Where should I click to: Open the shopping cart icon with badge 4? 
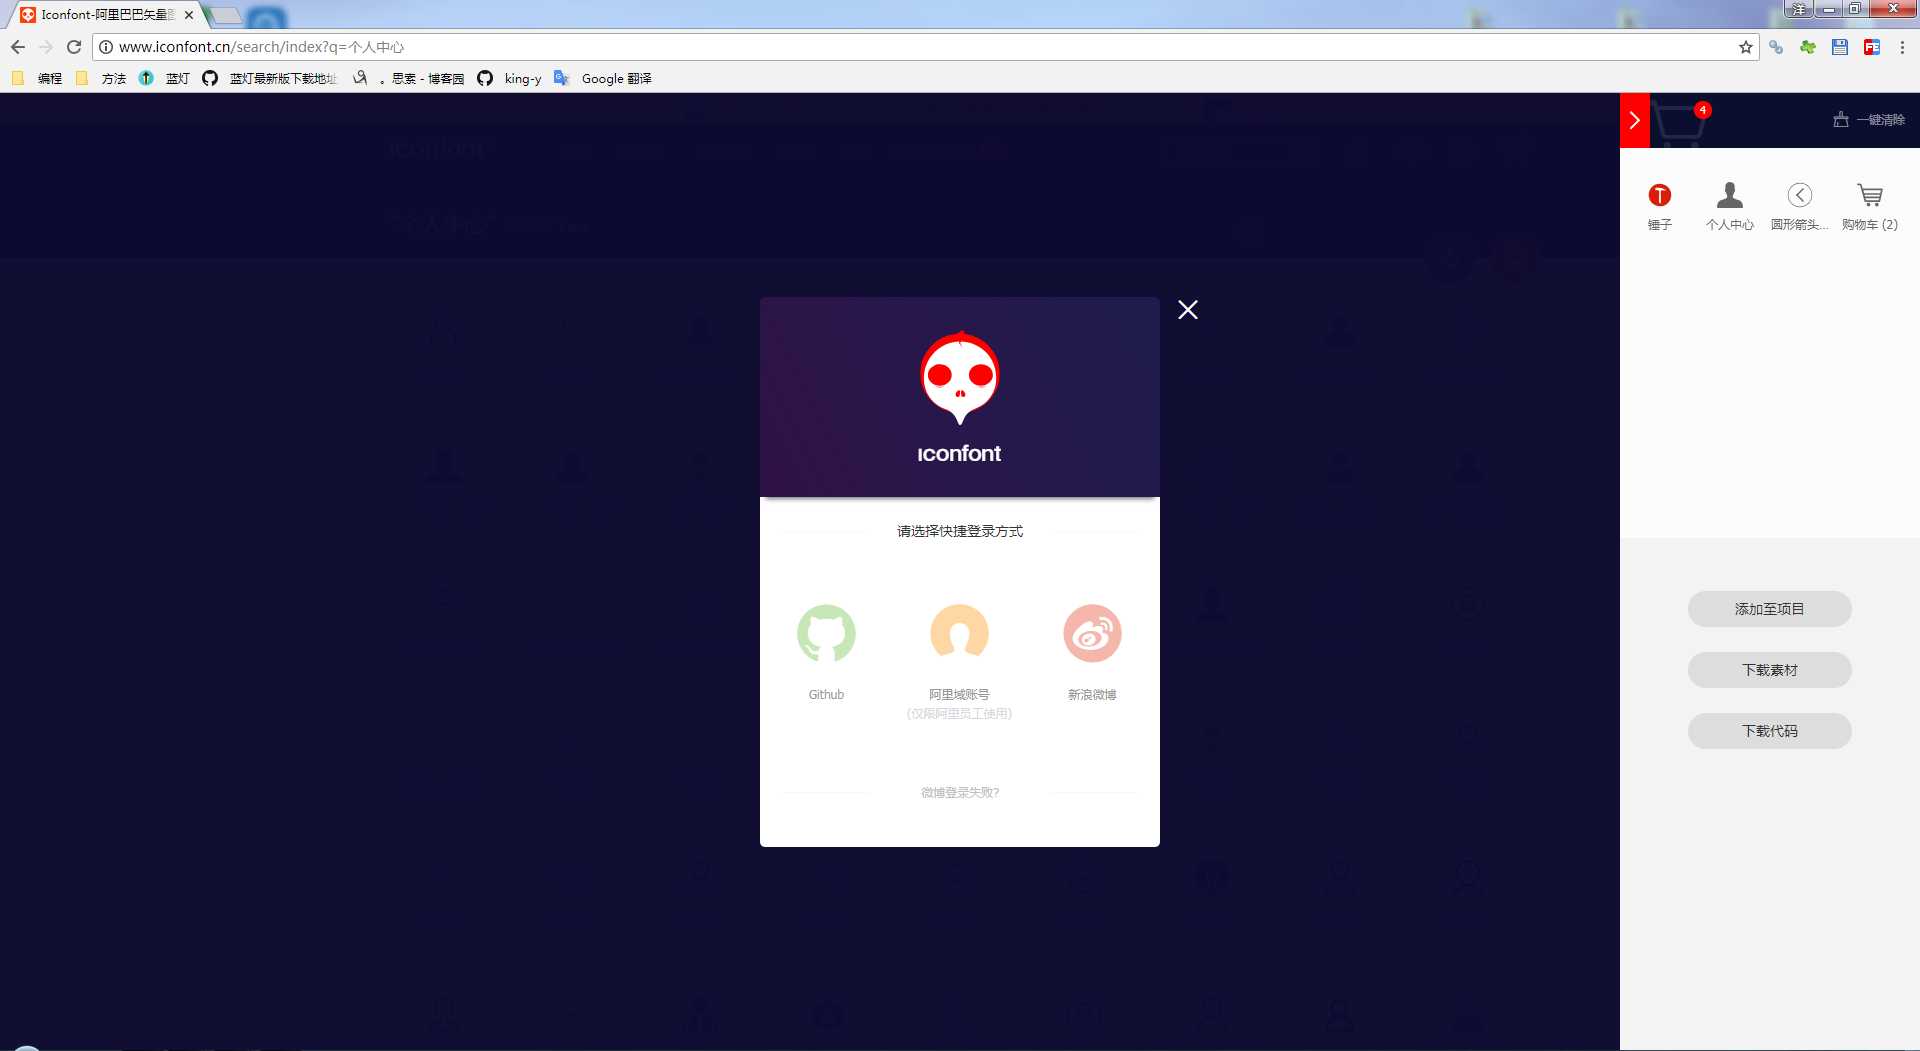click(x=1681, y=122)
